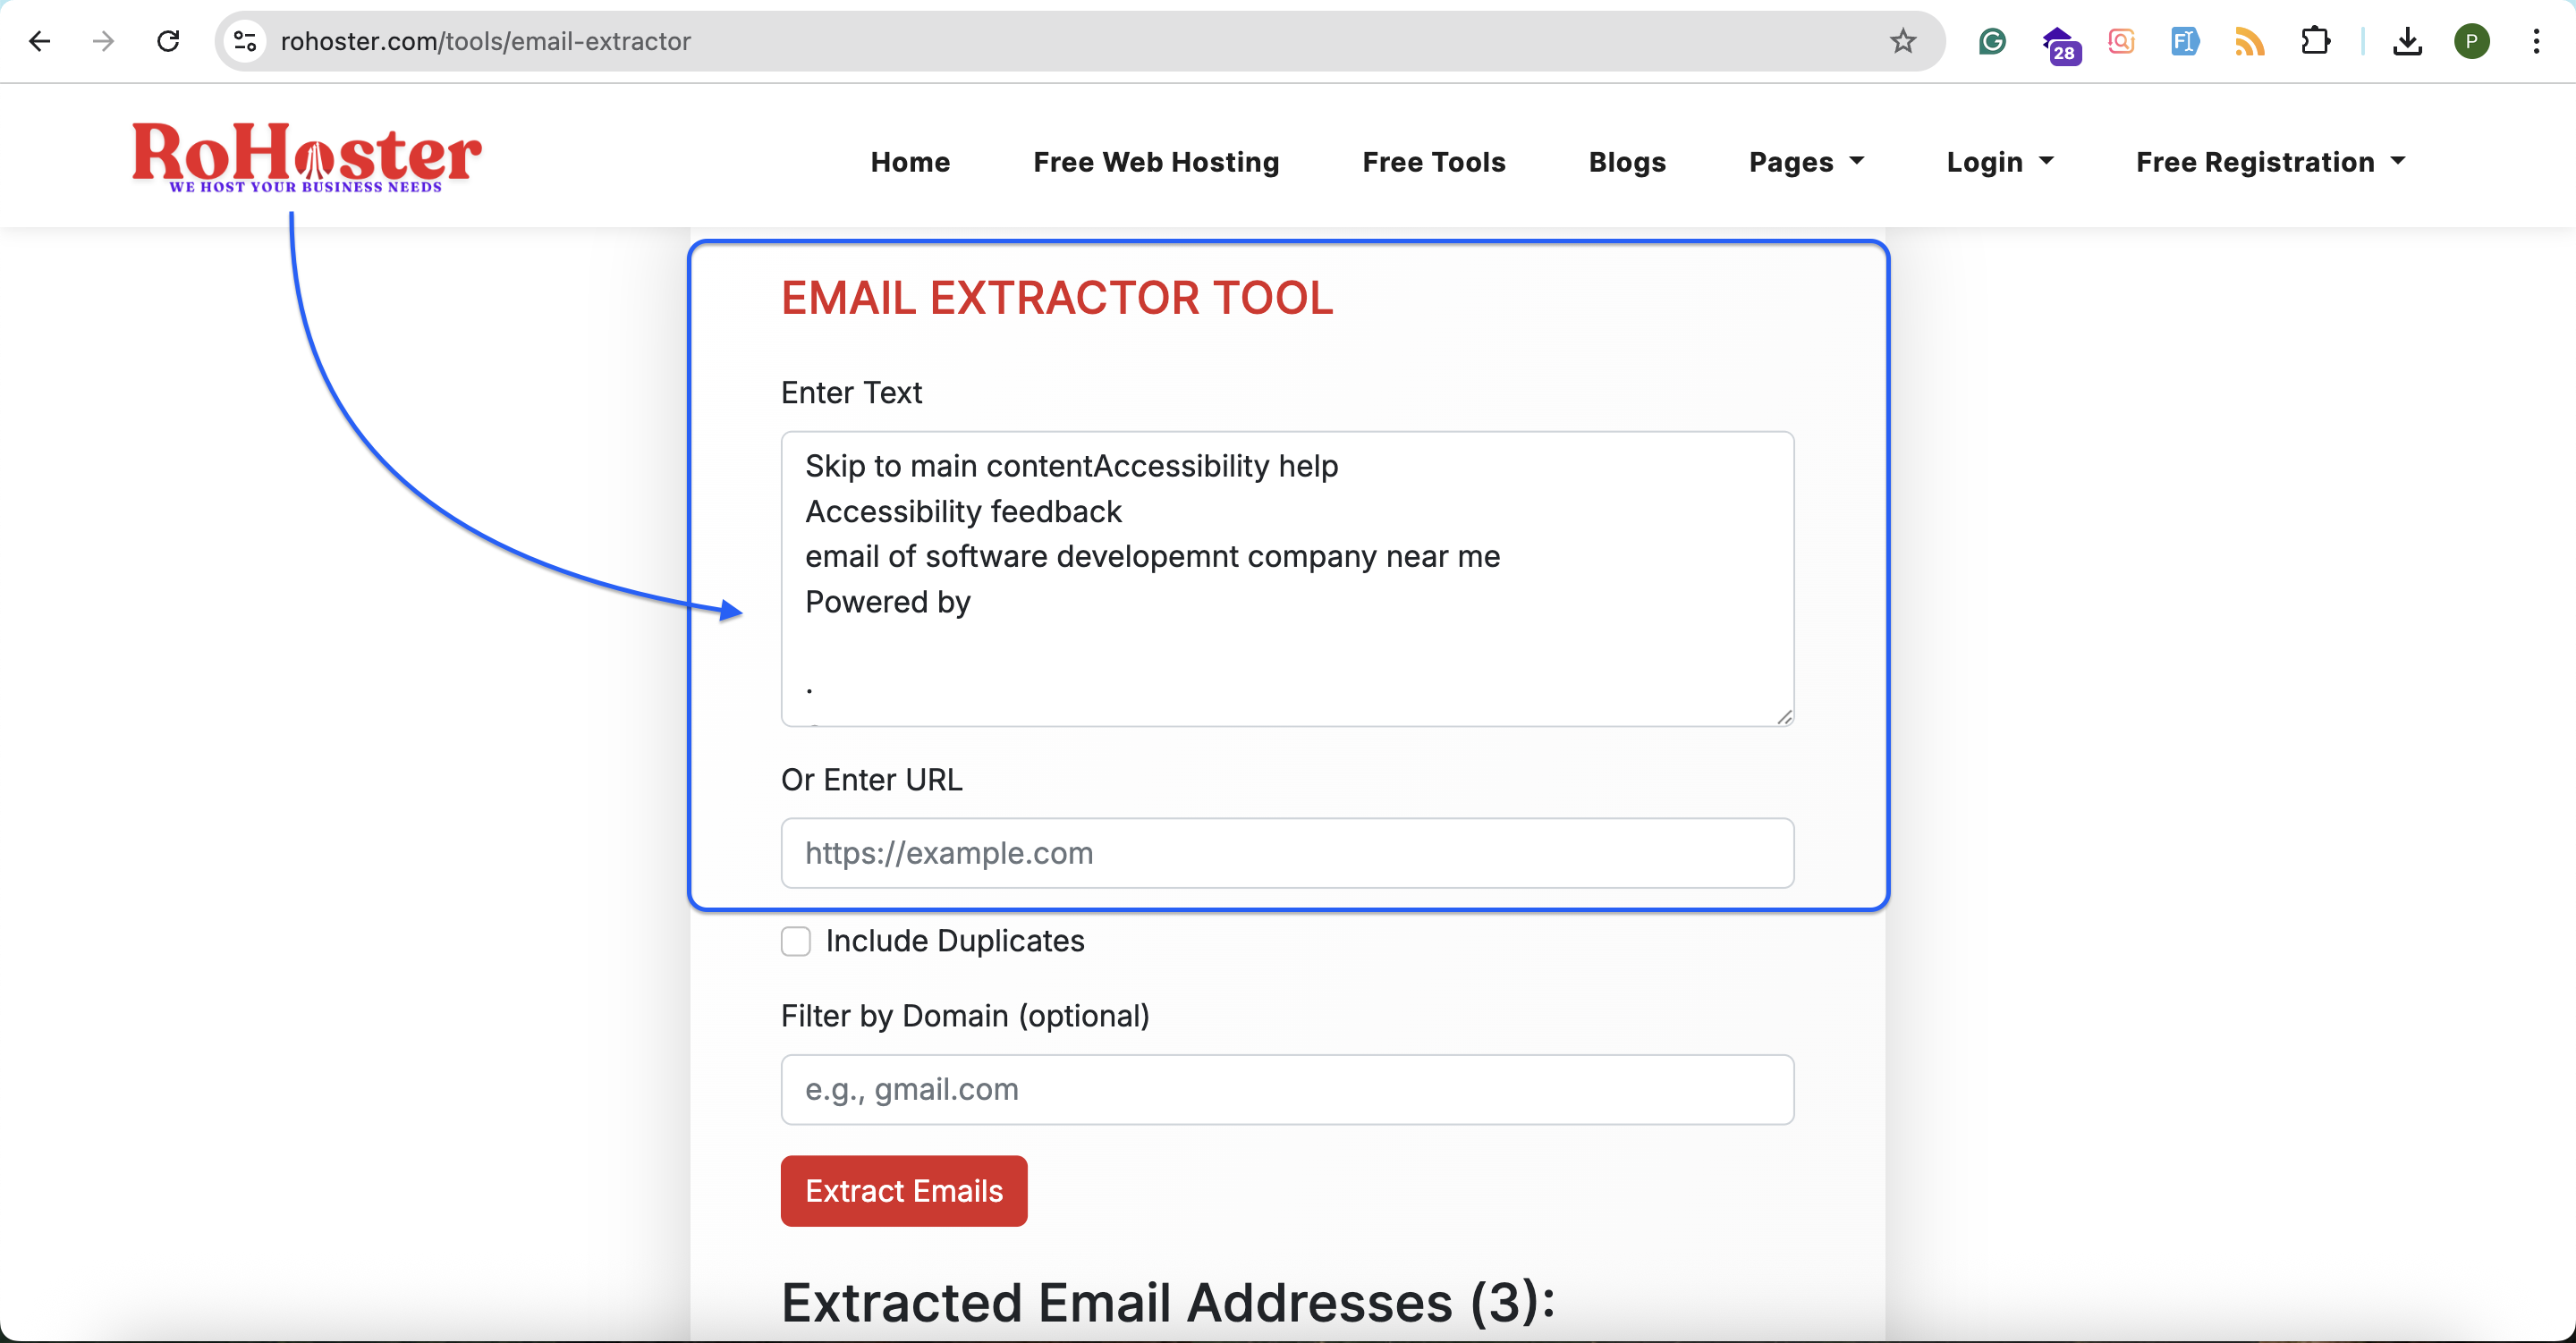Open the Extensions puzzle icon
2576x1343 pixels.
pos(2315,41)
